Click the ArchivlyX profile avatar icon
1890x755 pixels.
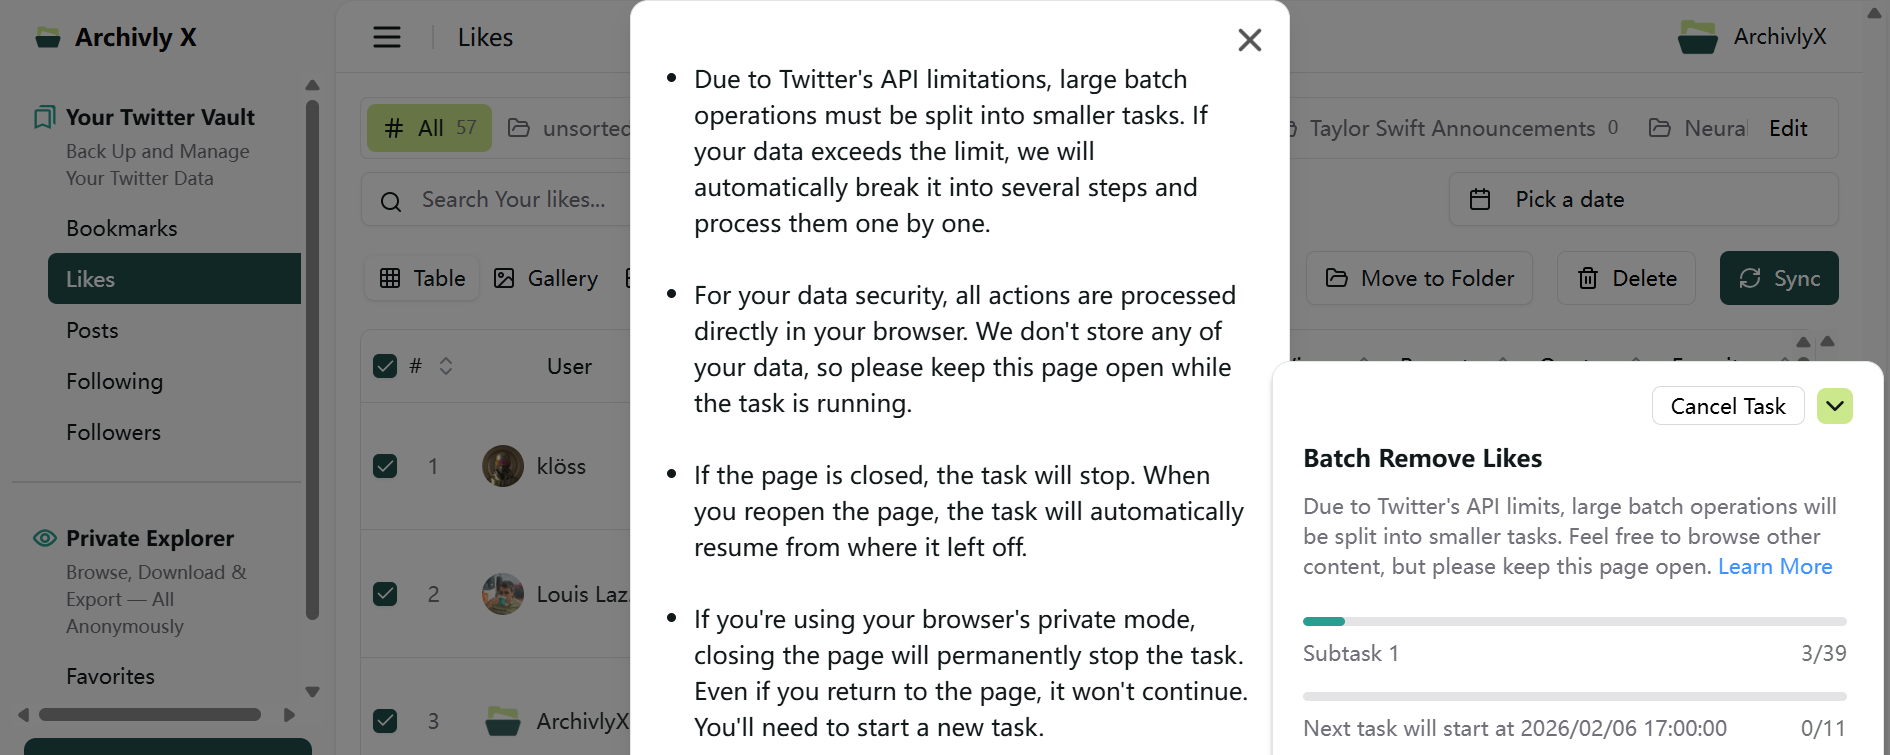click(1697, 37)
